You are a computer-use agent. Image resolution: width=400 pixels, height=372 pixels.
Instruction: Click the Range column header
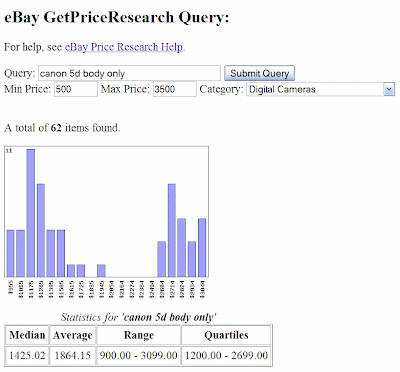139,335
